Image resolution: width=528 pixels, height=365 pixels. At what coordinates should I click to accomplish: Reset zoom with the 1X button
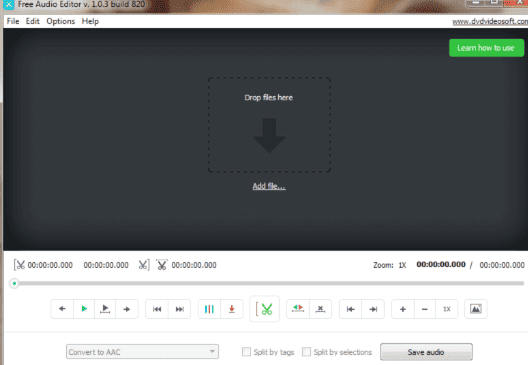click(447, 309)
